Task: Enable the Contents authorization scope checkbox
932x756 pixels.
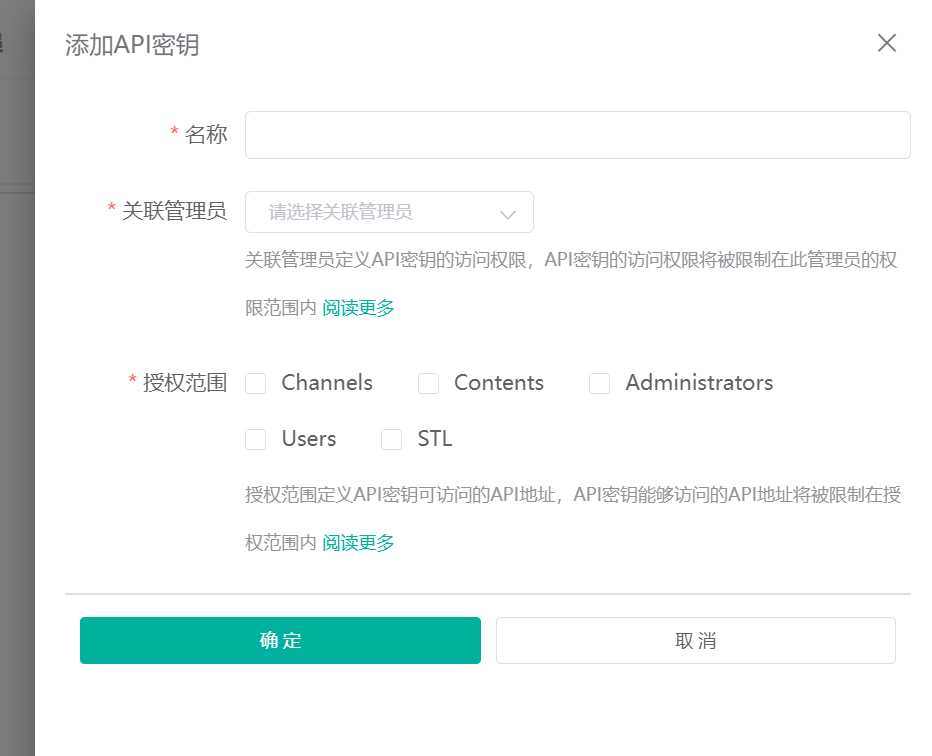Action: pos(428,383)
